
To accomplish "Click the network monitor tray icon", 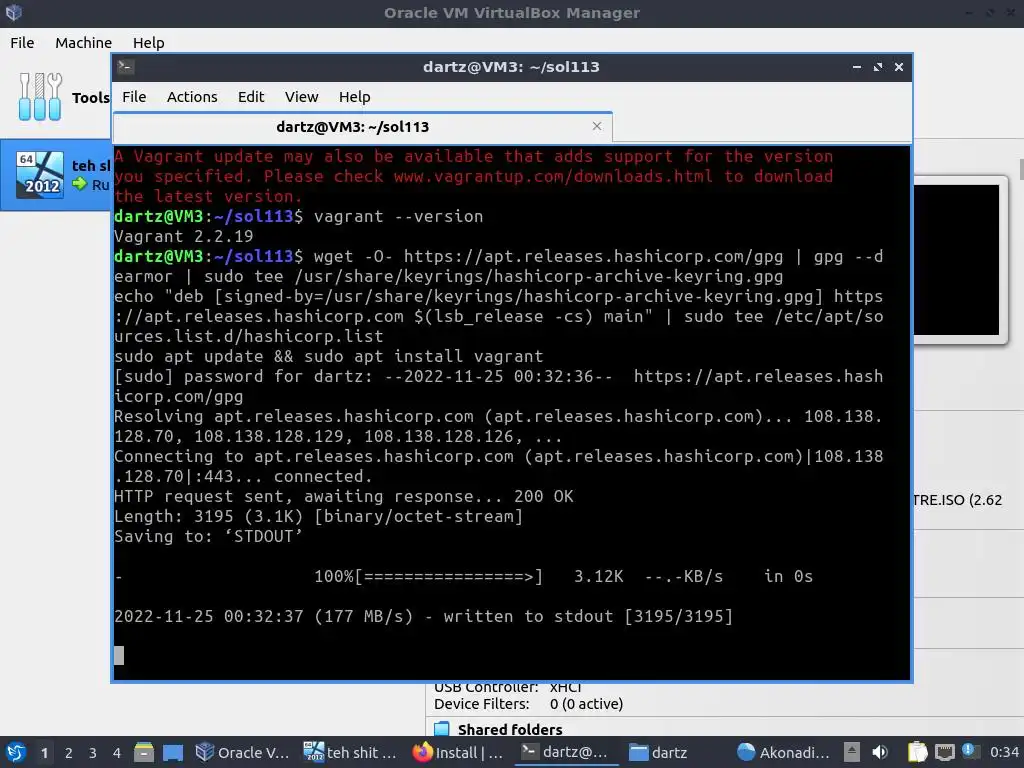I will point(944,752).
